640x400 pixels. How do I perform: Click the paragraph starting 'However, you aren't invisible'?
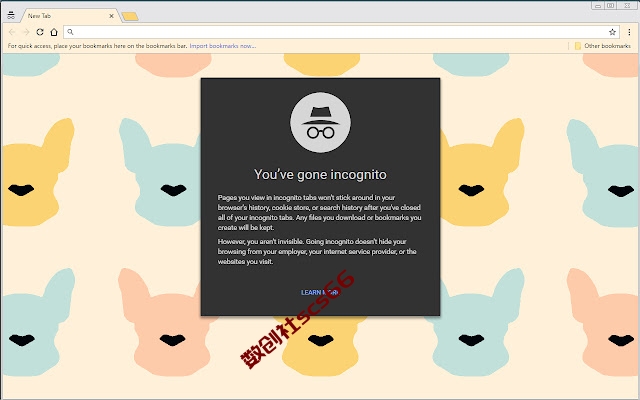tap(317, 251)
